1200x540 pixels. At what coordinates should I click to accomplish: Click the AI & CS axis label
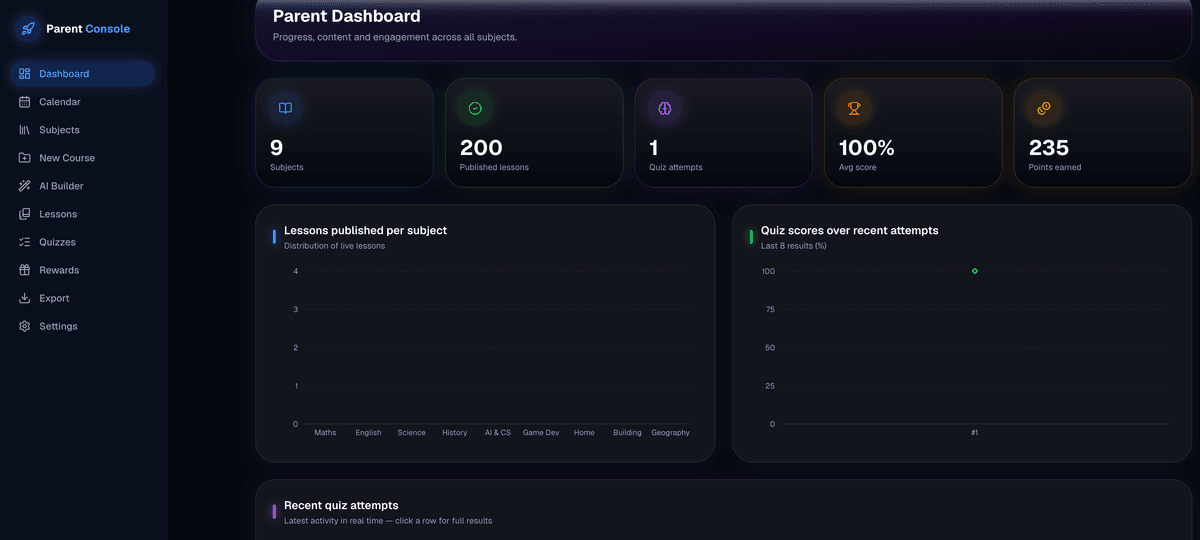(497, 433)
